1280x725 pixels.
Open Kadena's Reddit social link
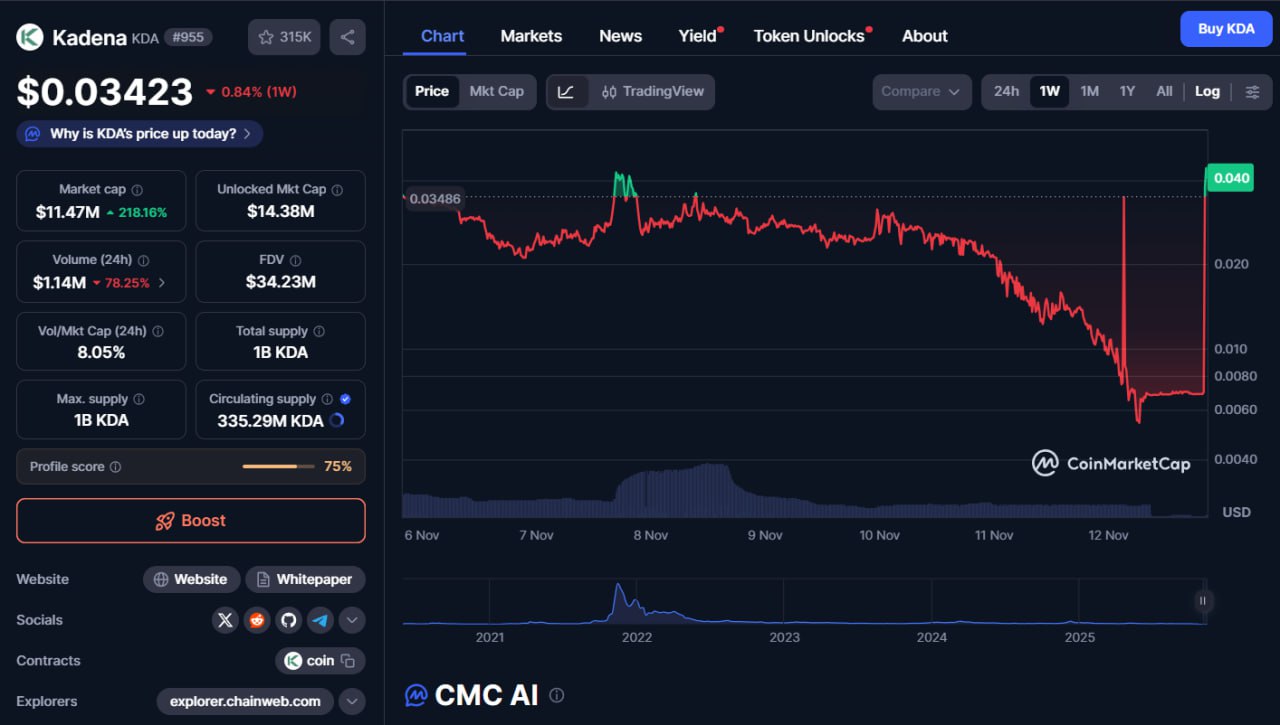pyautogui.click(x=257, y=620)
